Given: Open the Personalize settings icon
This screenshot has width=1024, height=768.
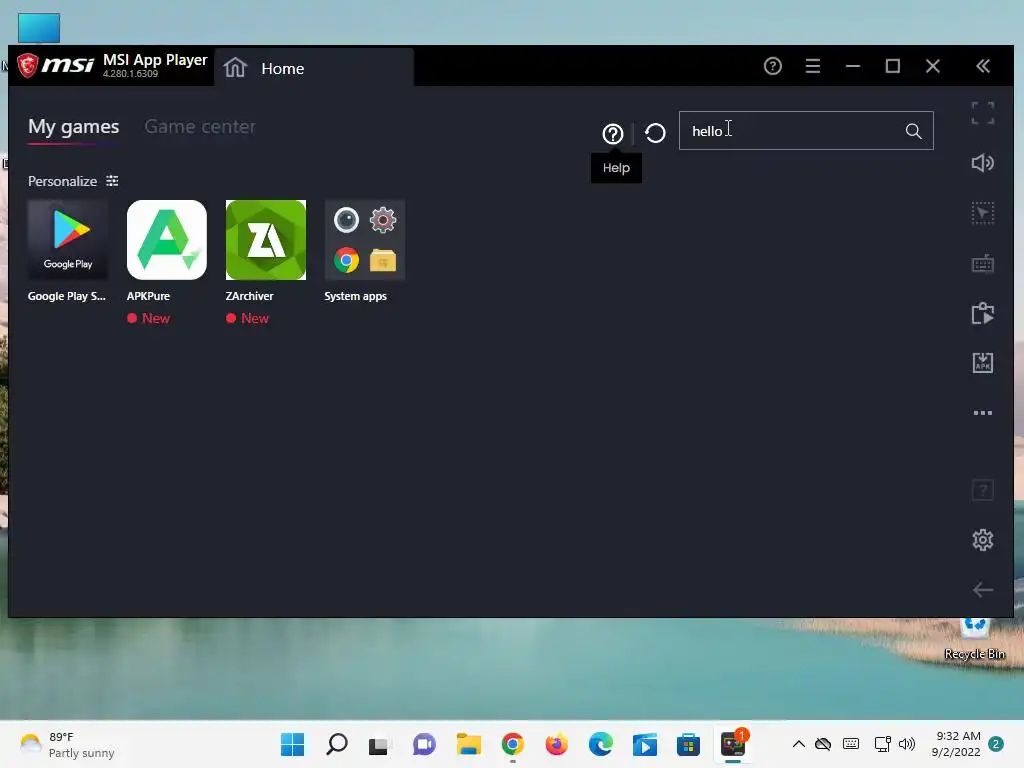Looking at the screenshot, I should (112, 181).
